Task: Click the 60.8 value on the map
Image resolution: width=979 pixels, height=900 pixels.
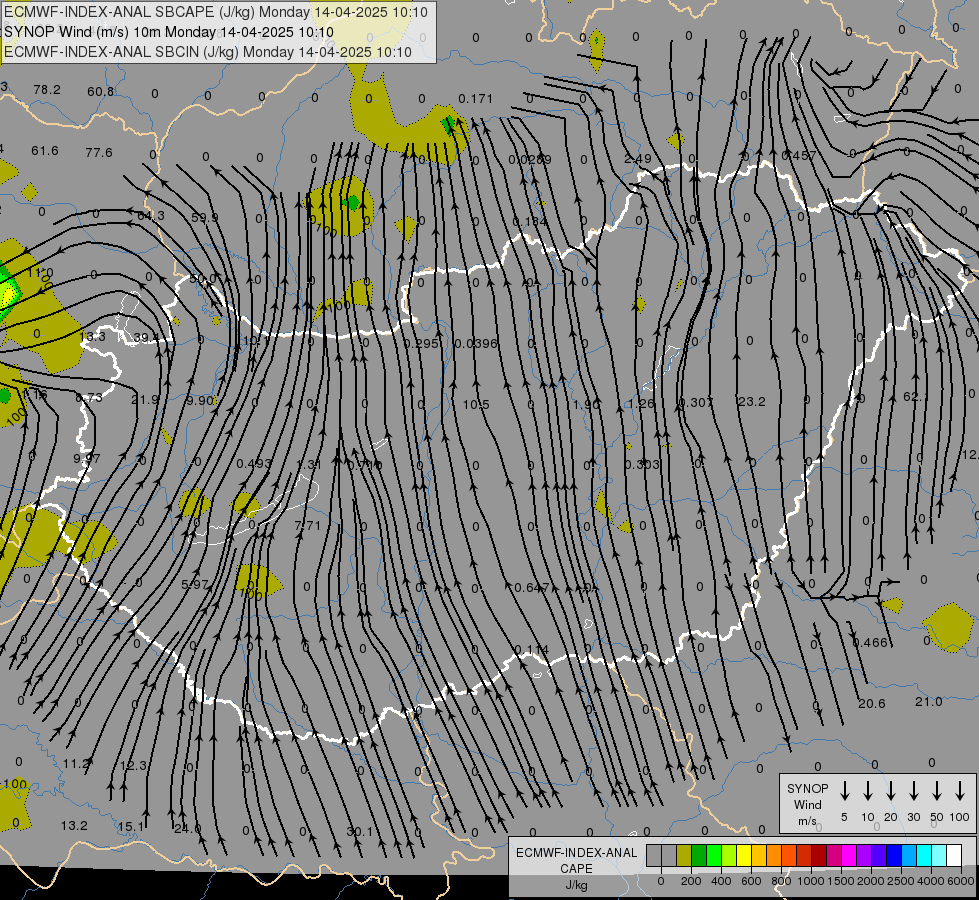Action: click(x=101, y=92)
